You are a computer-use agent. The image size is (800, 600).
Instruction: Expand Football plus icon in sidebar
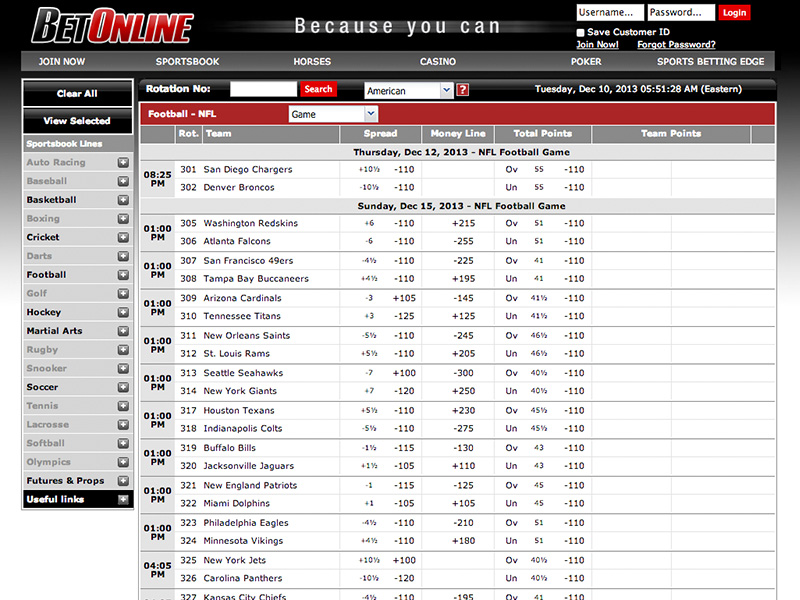pos(123,274)
